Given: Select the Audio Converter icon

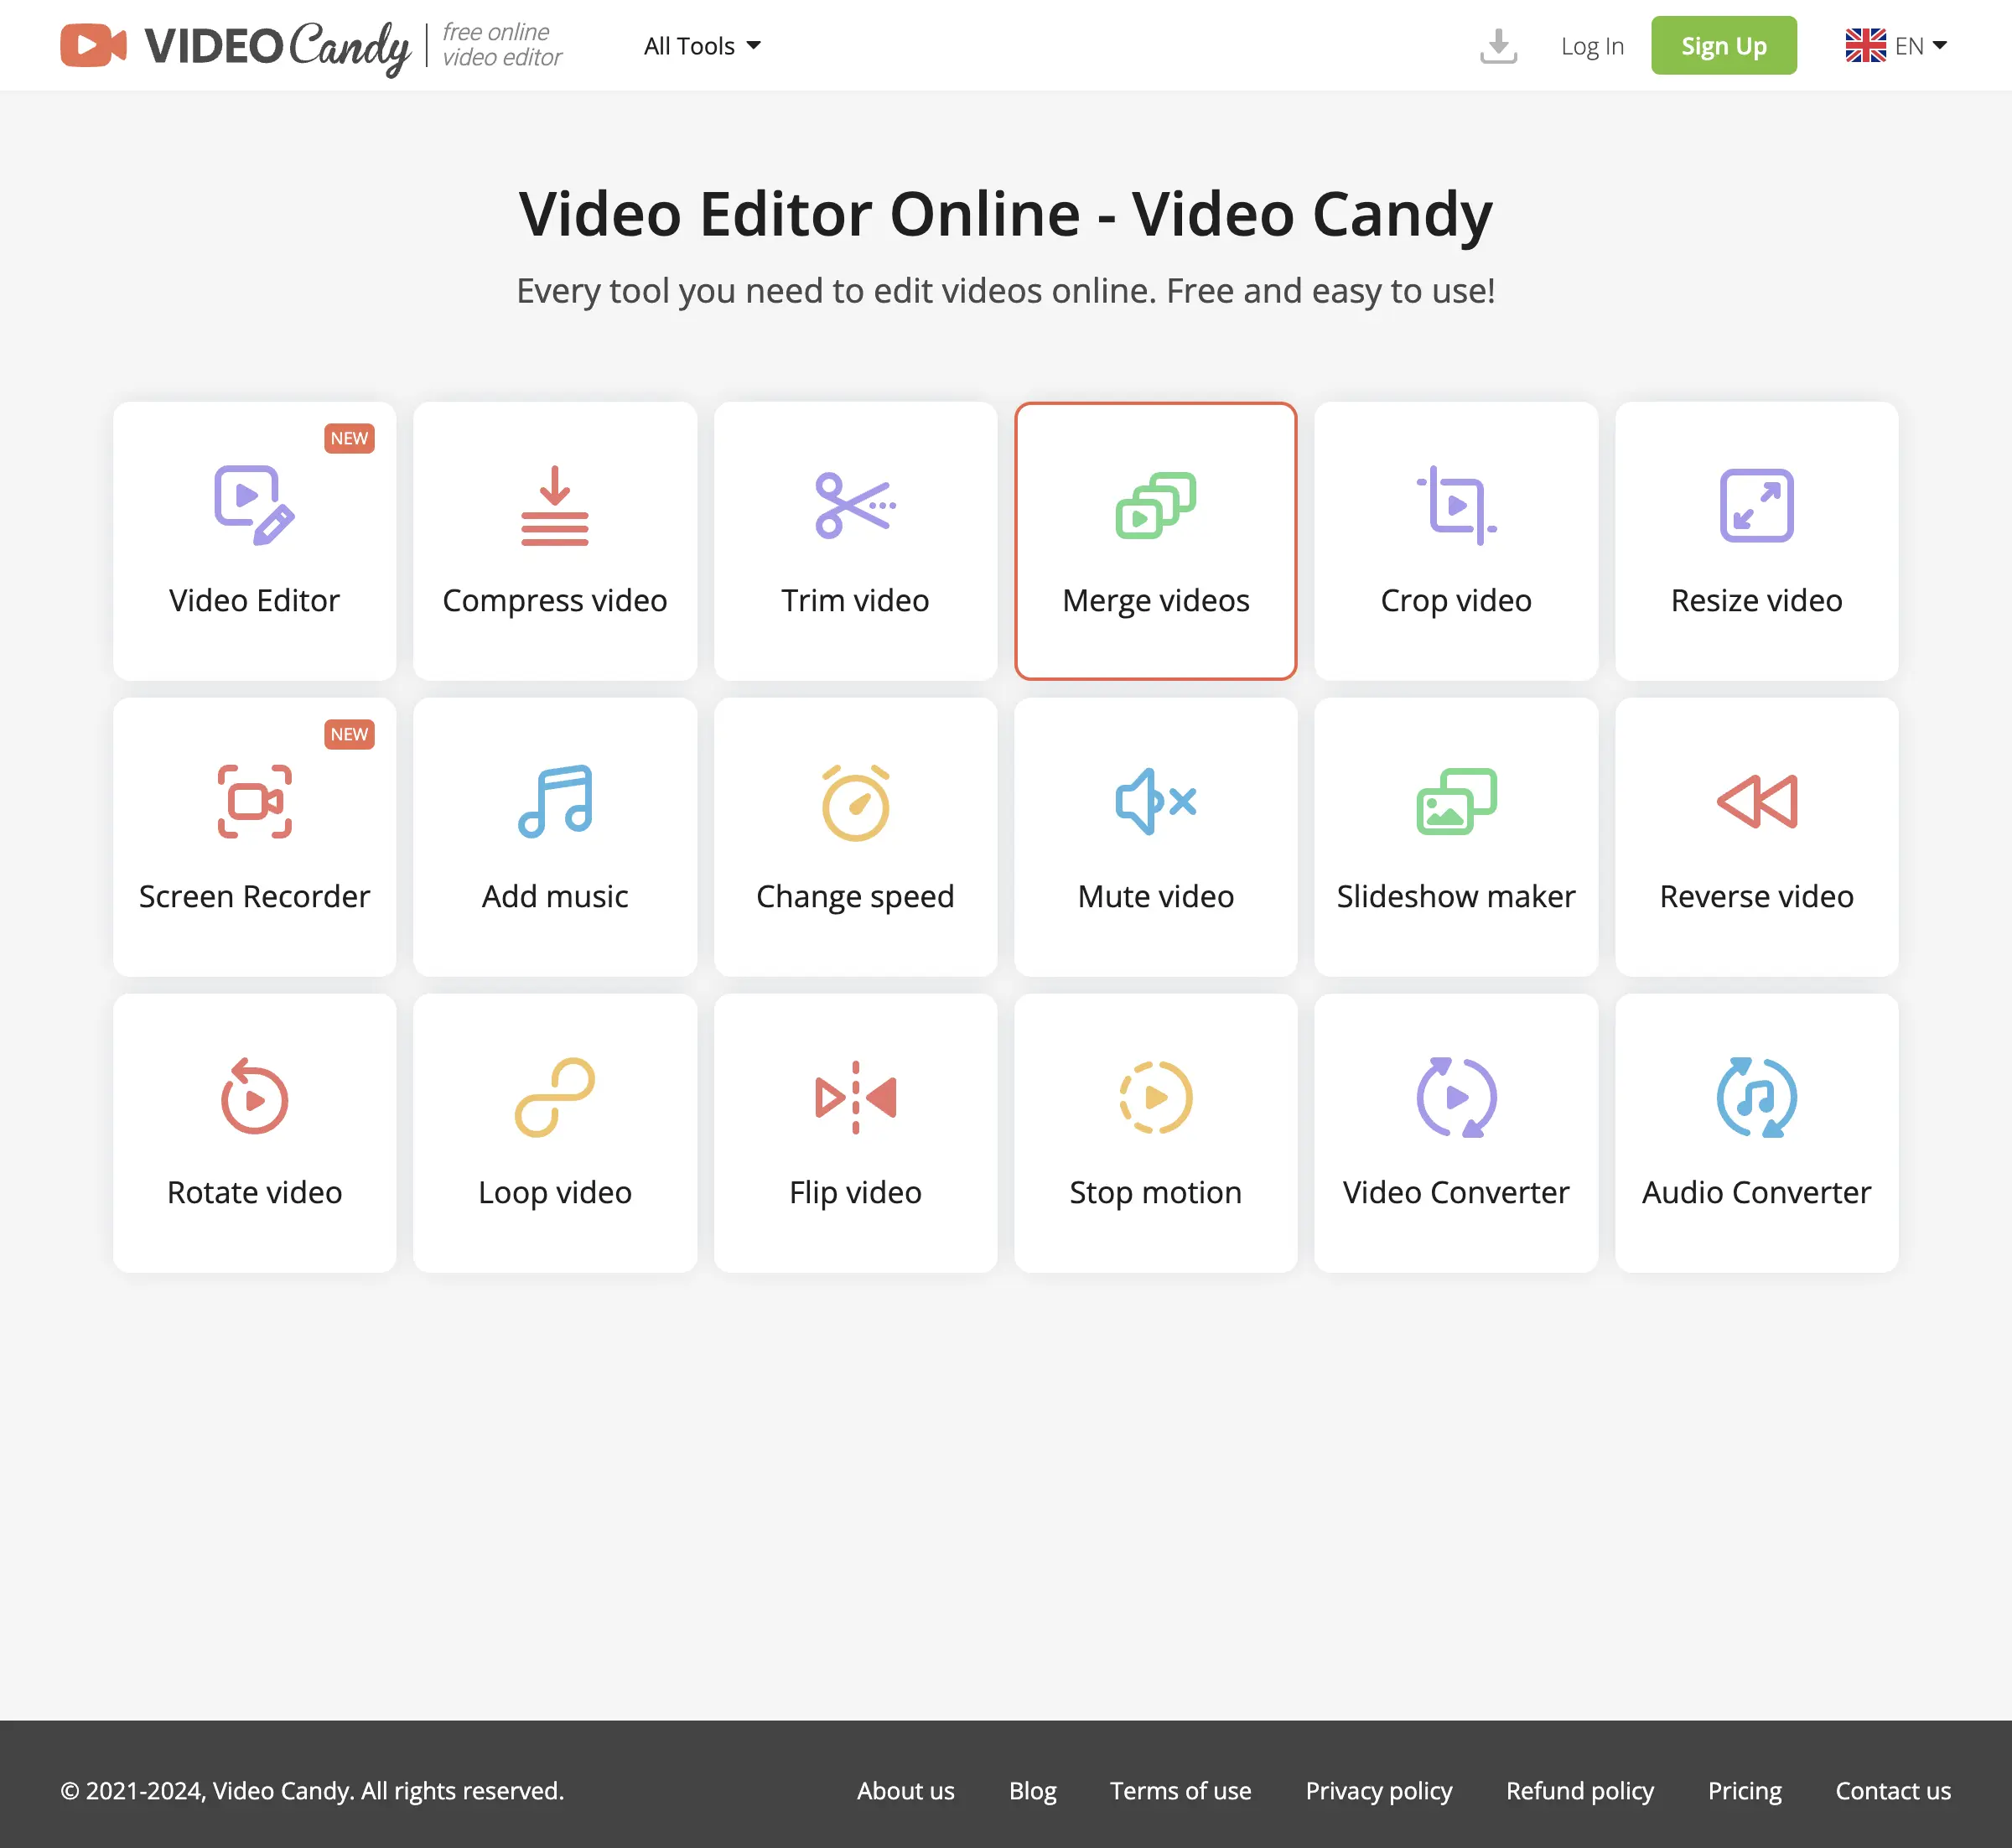Looking at the screenshot, I should point(1756,1097).
